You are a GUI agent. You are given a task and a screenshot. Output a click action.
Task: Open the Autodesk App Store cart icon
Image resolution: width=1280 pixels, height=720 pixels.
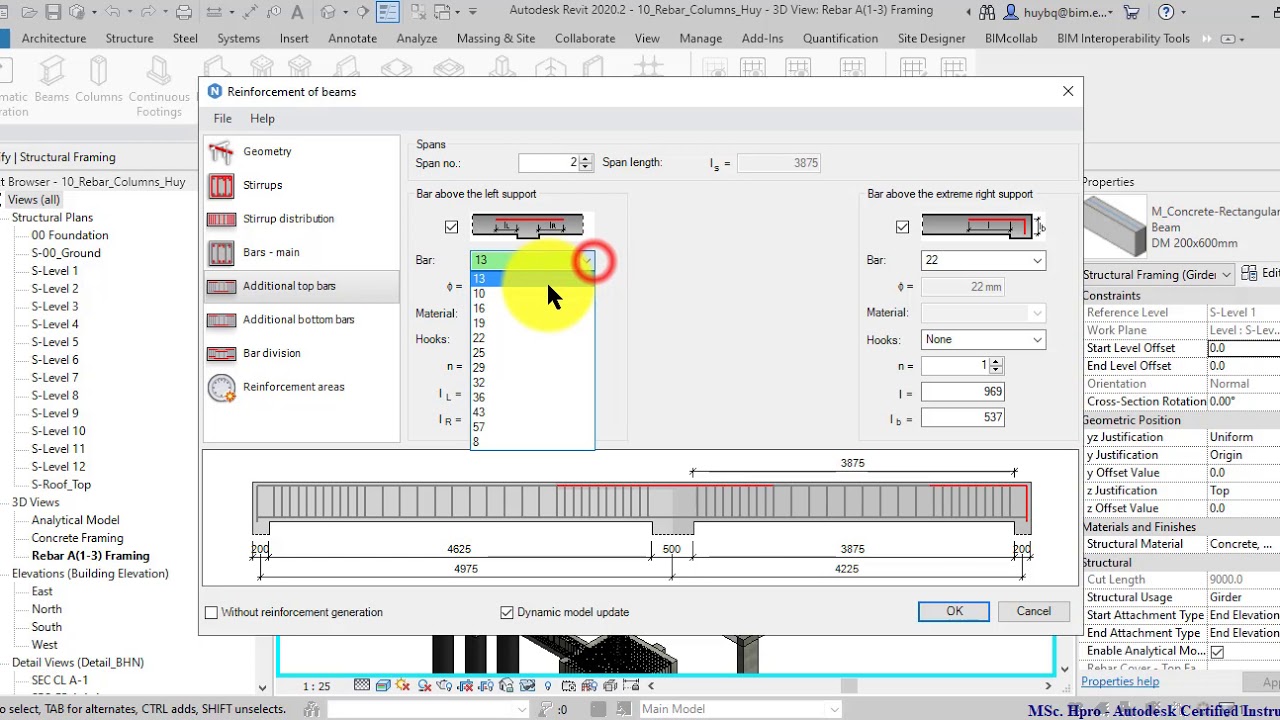(1131, 12)
